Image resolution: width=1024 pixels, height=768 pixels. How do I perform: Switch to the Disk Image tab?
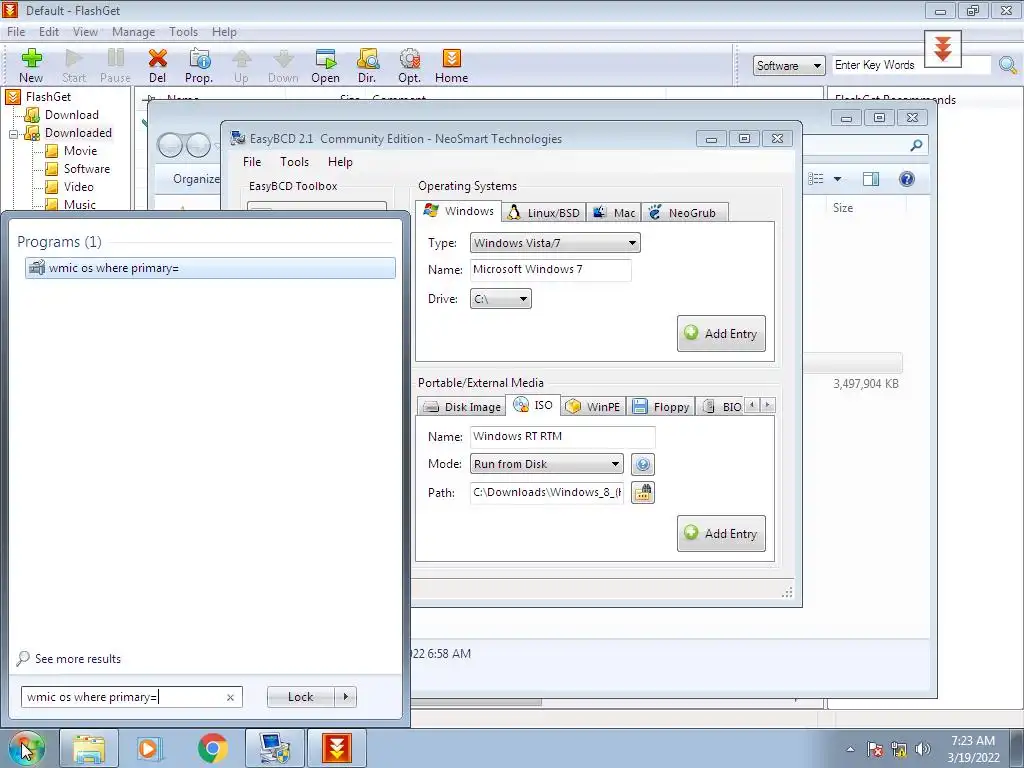[x=461, y=407]
